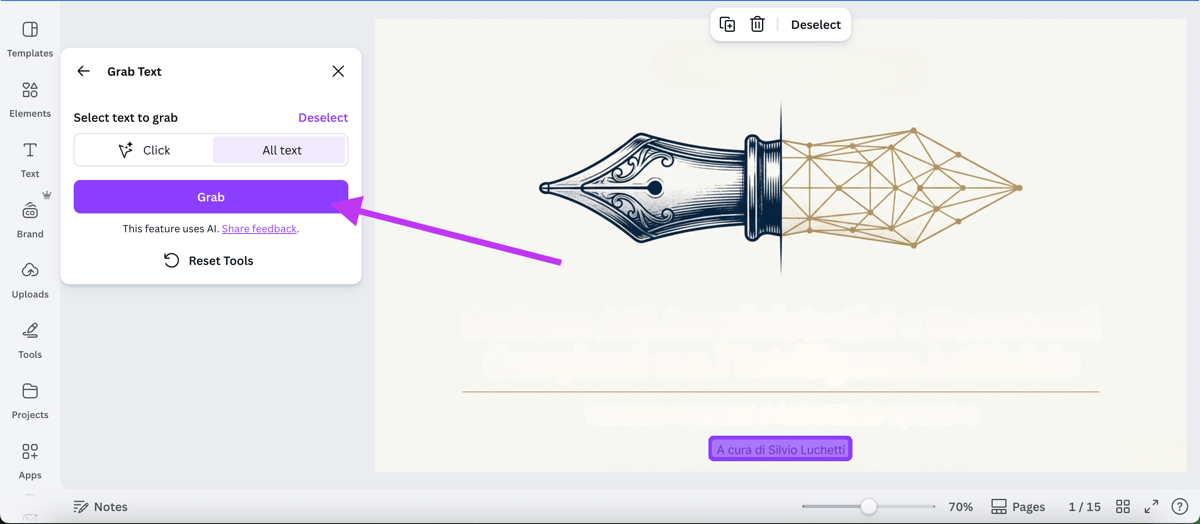1200x524 pixels.
Task: Open the Templates panel in sidebar
Action: 30,39
